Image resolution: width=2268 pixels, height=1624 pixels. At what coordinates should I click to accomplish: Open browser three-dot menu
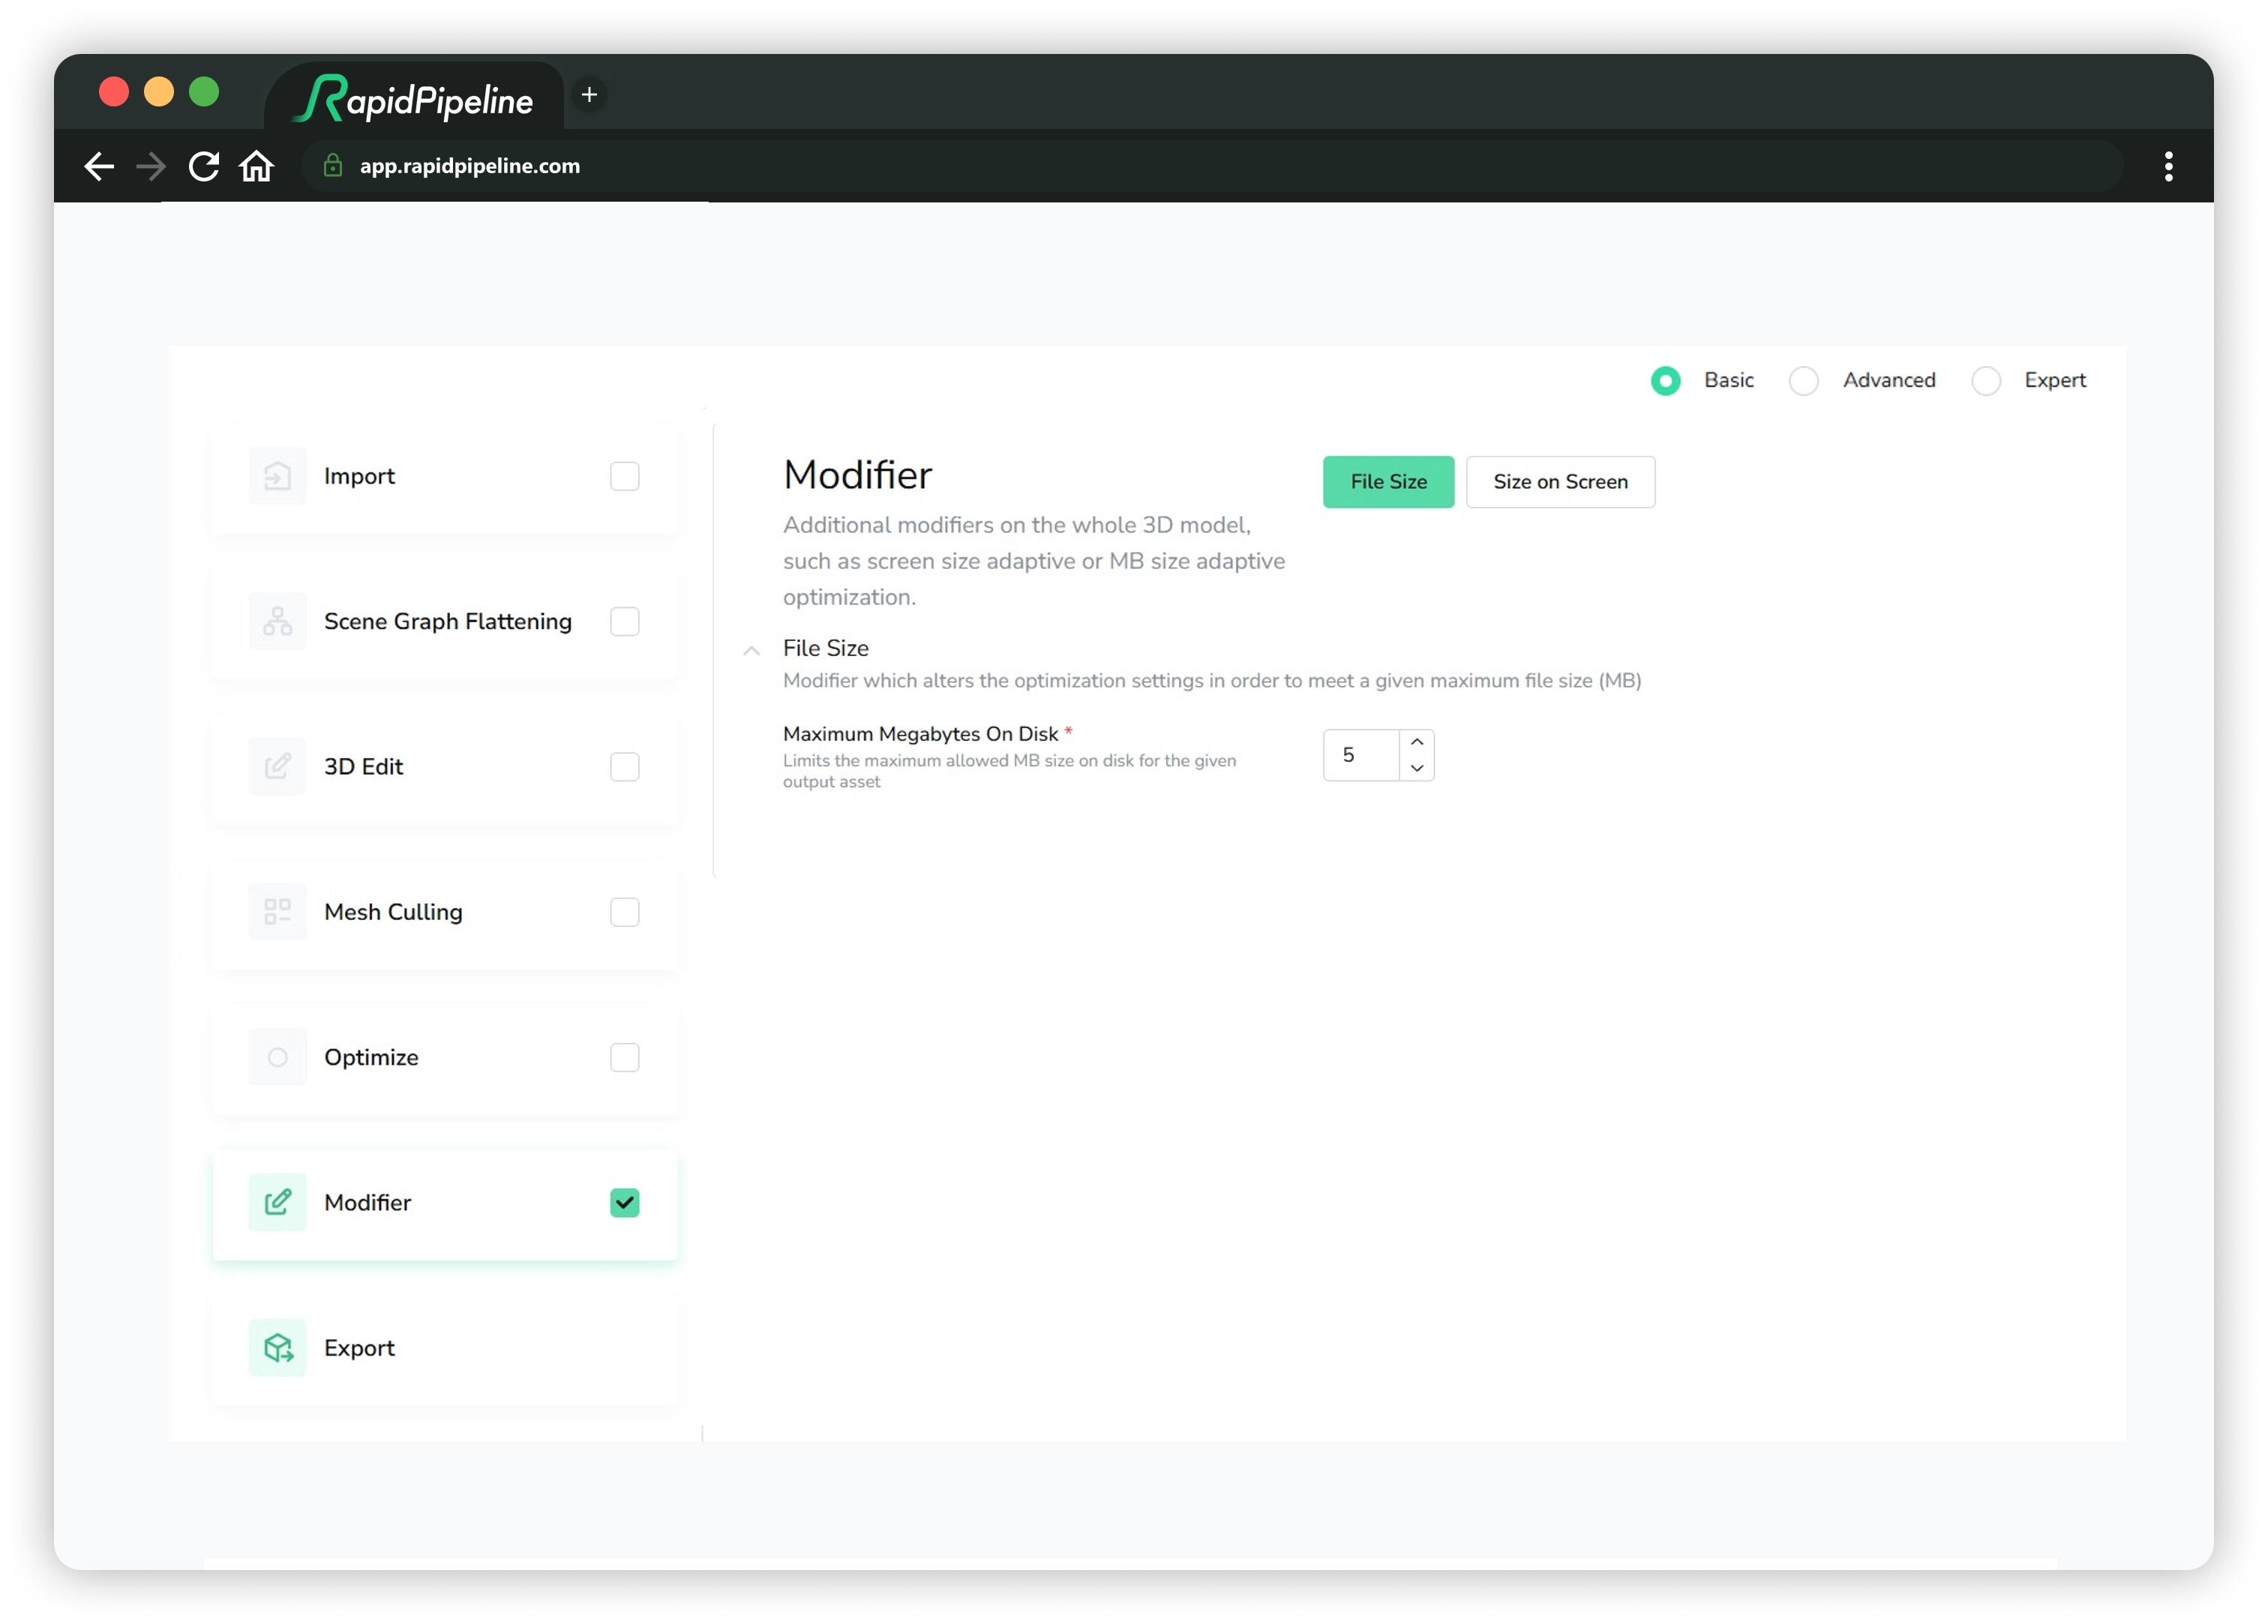pos(2168,166)
